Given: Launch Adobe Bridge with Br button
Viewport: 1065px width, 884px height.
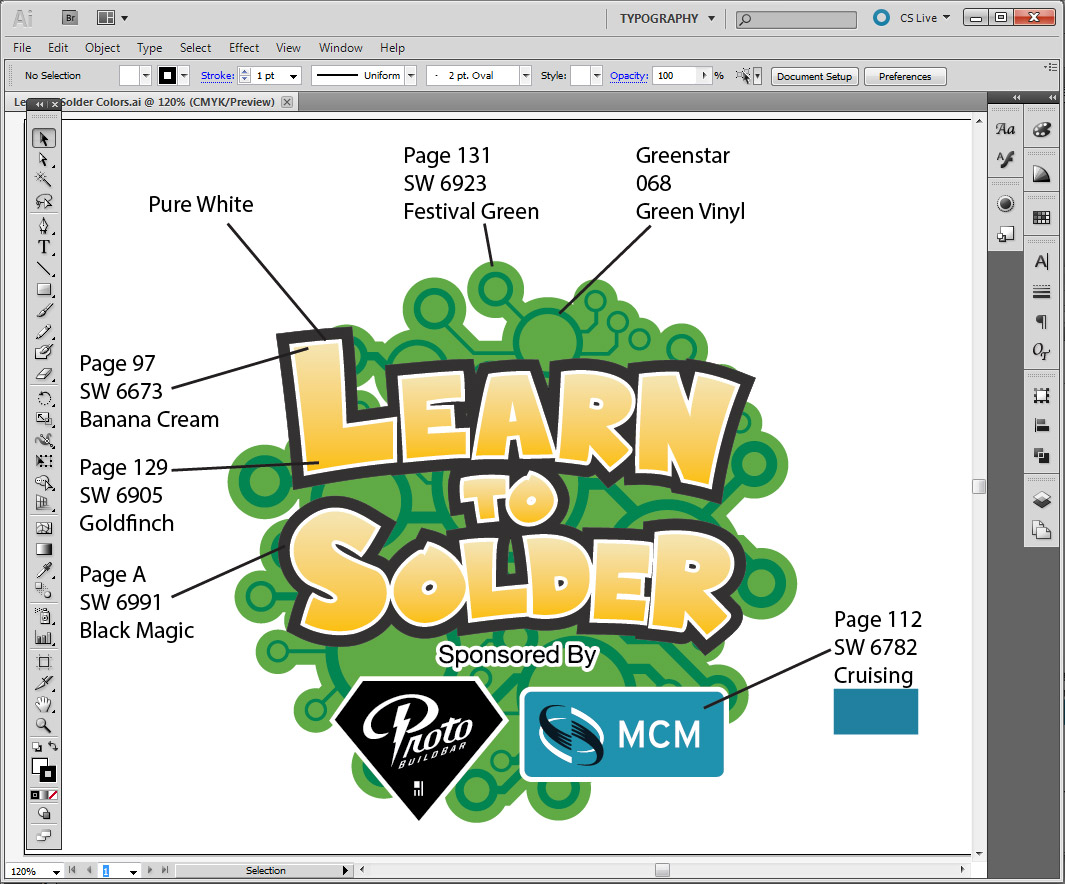Looking at the screenshot, I should 70,18.
